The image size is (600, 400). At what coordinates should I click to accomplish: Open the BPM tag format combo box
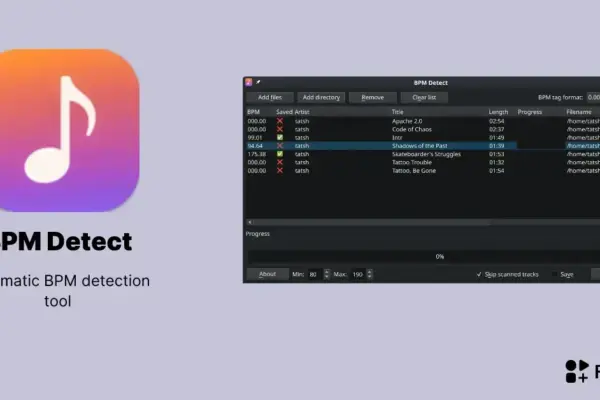[x=593, y=97]
